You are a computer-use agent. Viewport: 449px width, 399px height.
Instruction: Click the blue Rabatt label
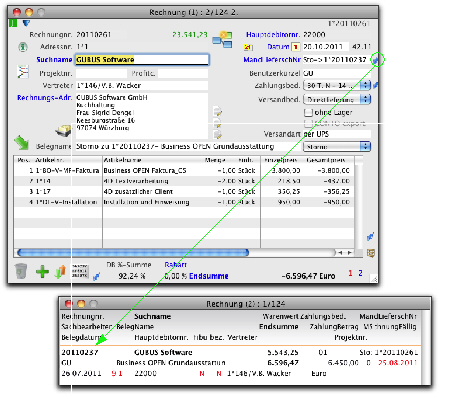point(175,265)
